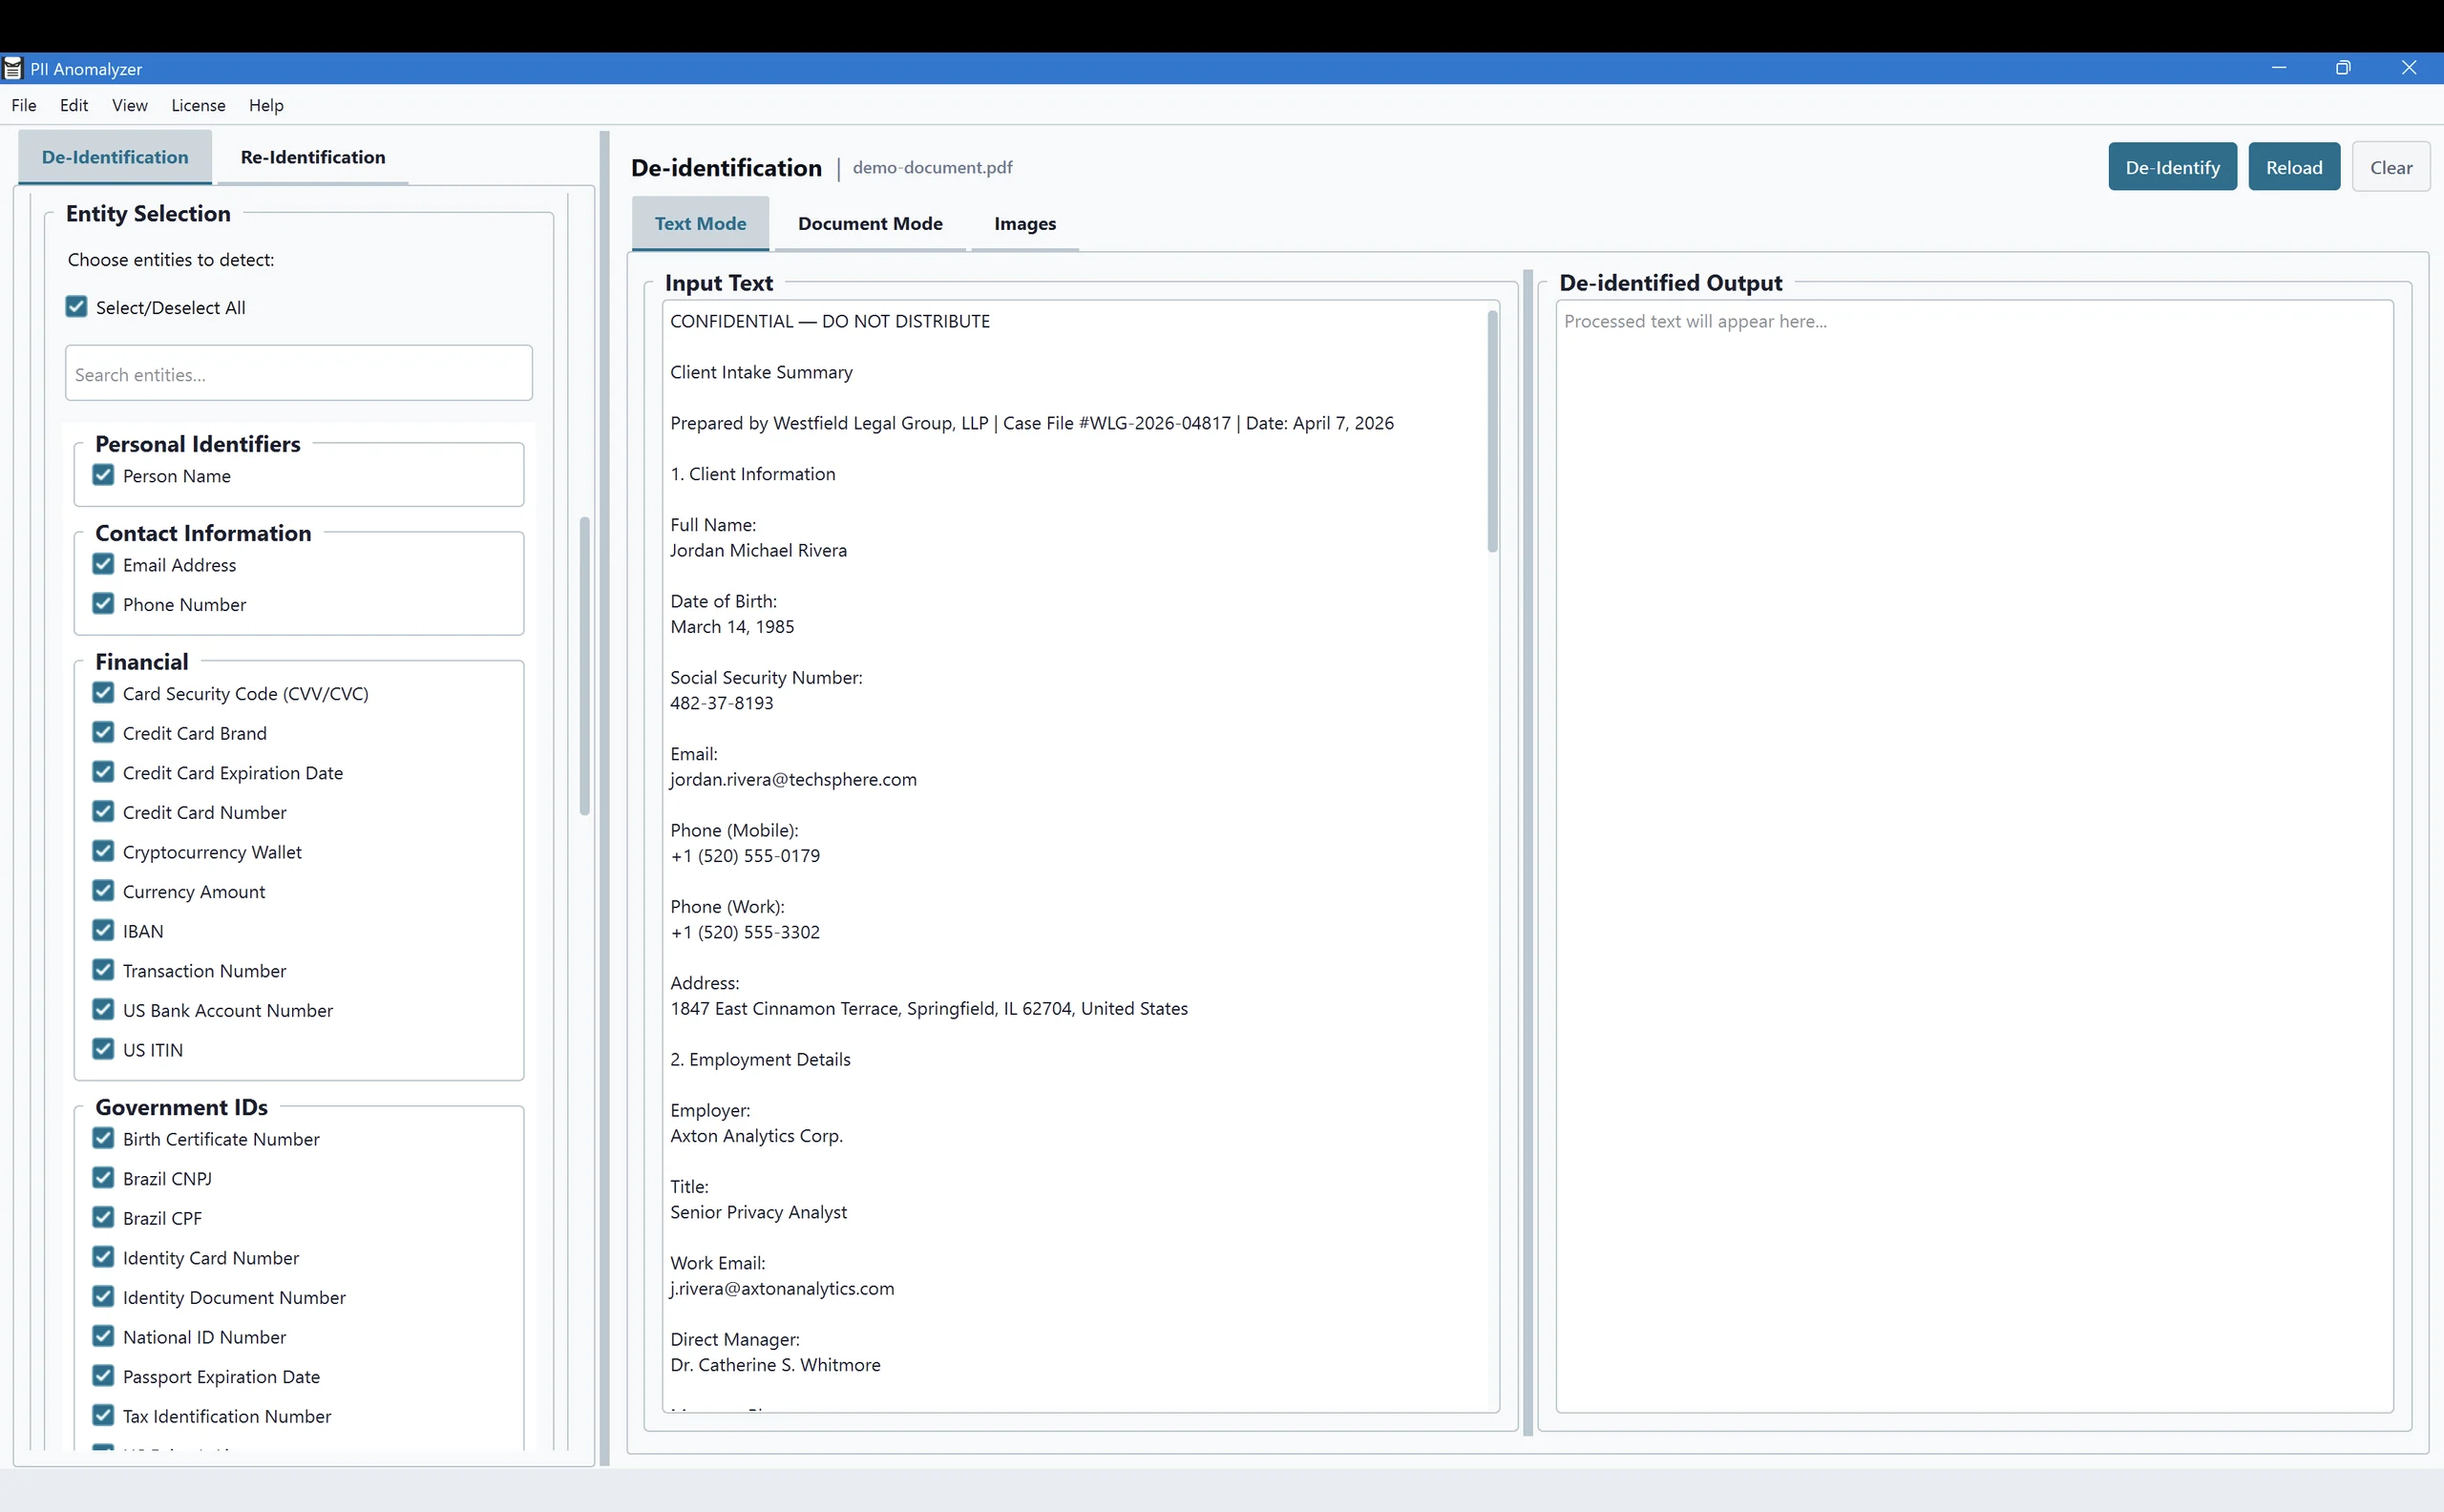Toggle the Brazil CPF checkbox

pos(103,1217)
